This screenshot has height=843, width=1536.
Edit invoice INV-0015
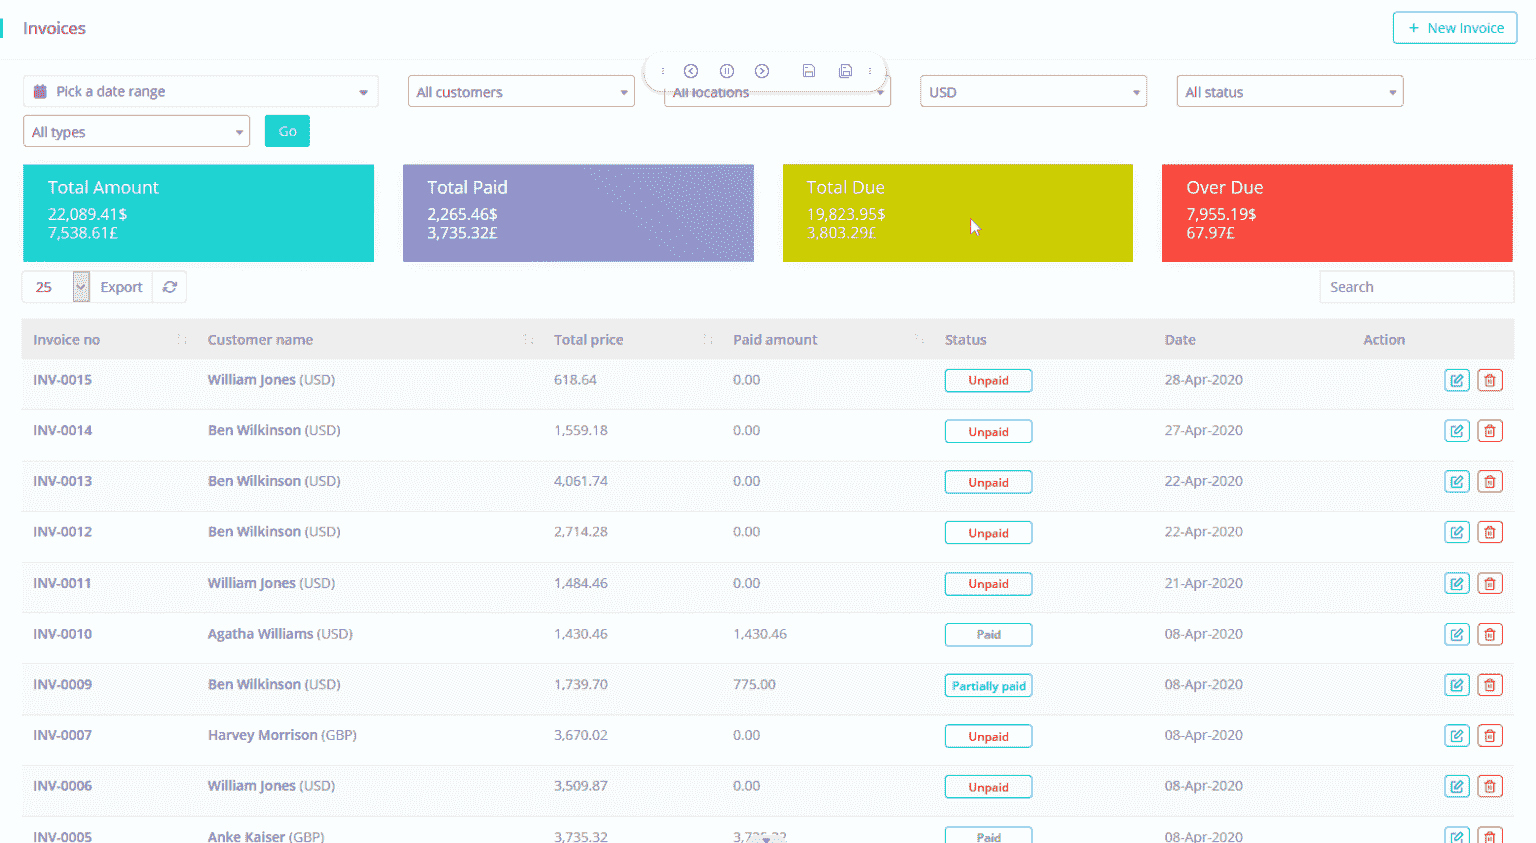[x=1456, y=380]
